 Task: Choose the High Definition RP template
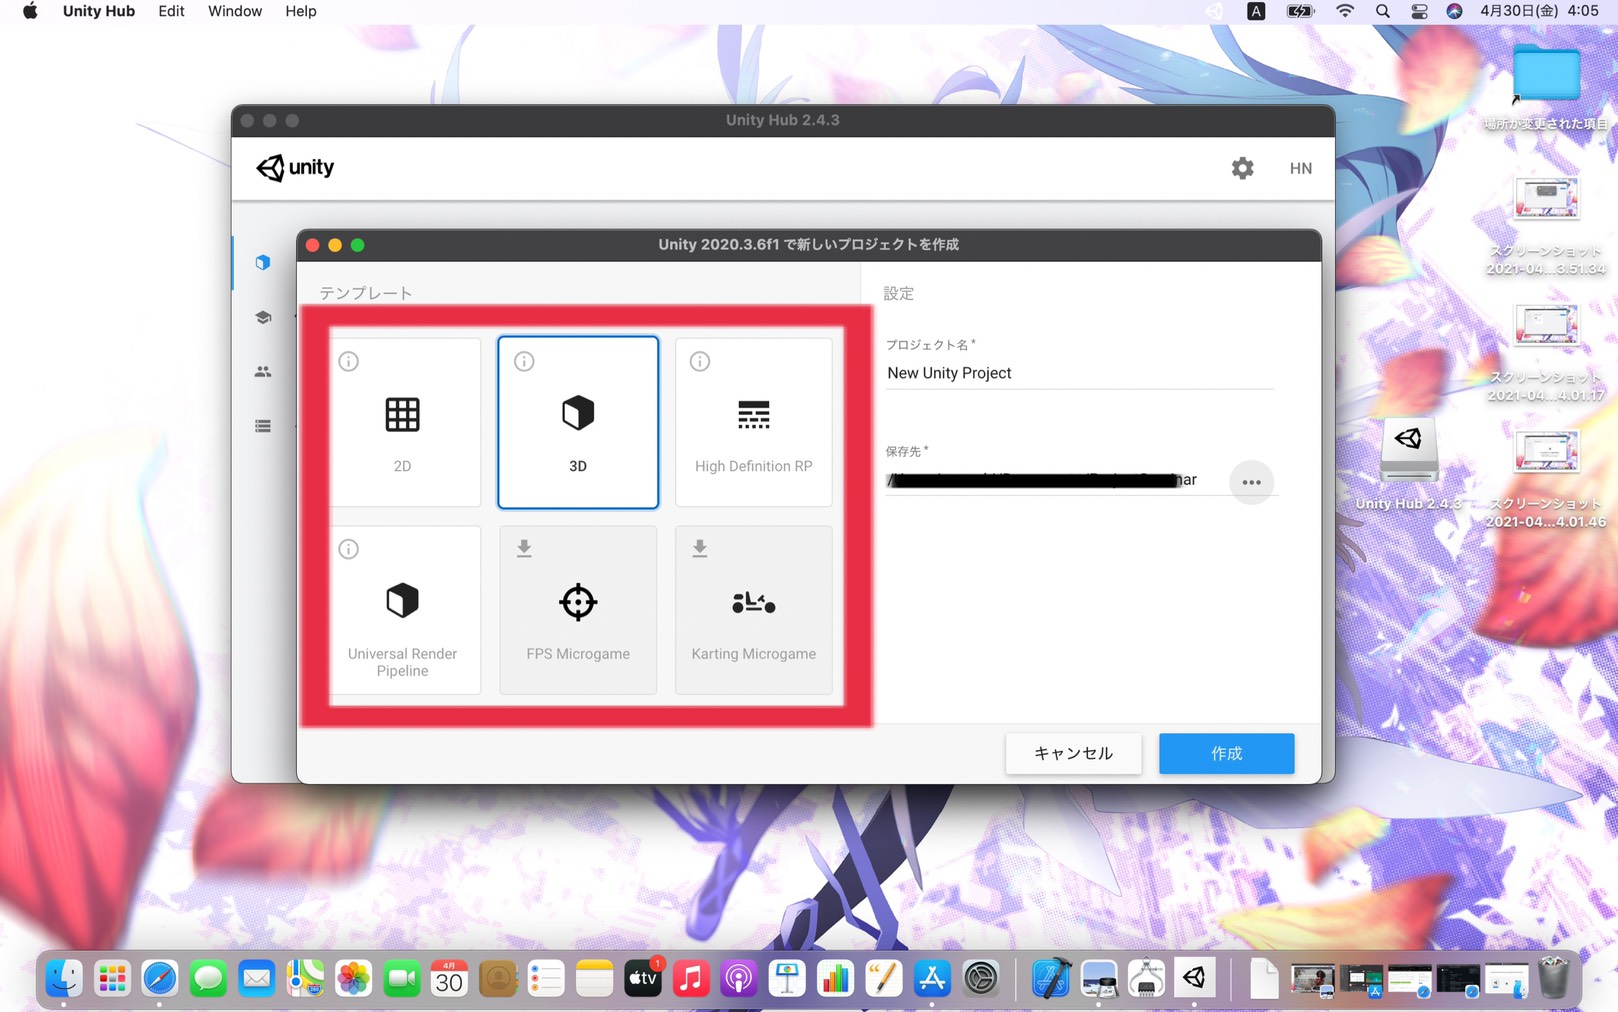coord(753,422)
